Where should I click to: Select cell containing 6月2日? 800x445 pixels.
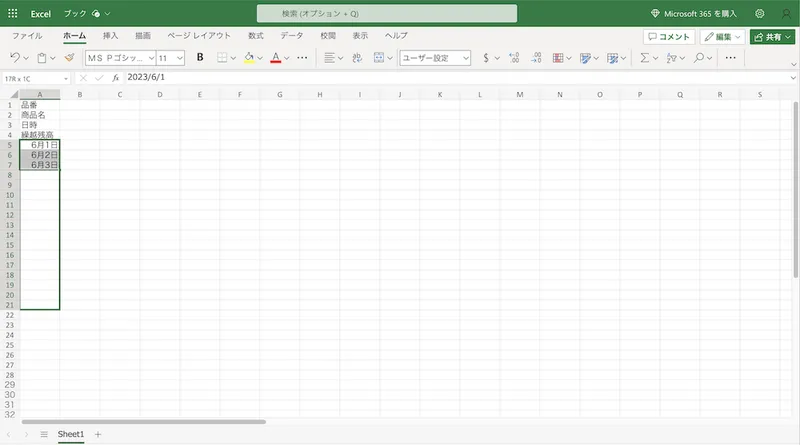coord(40,155)
